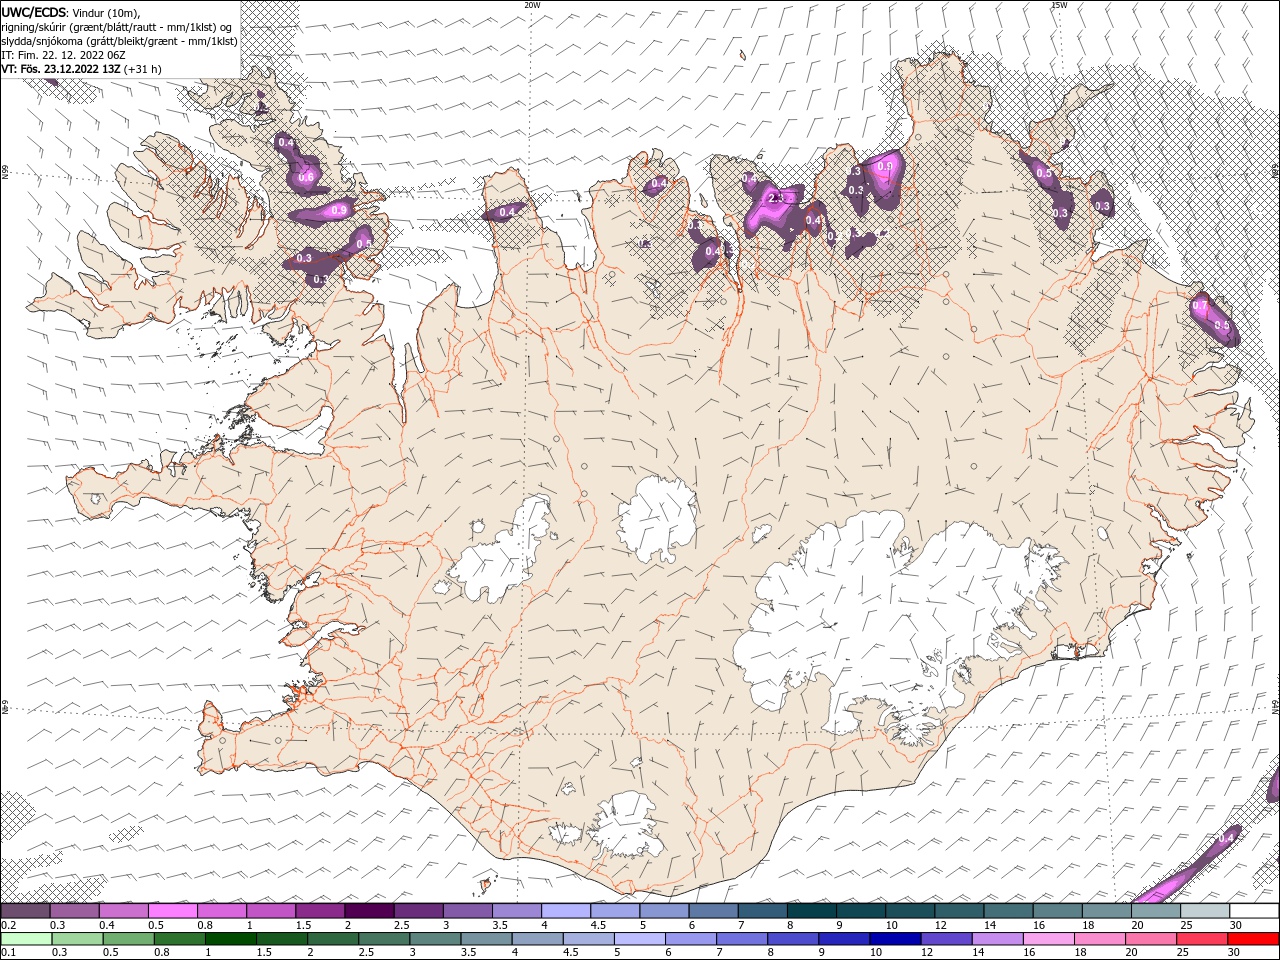Screen dimensions: 1280x960
Task: Select the pale green 0.1 rain legend swatch
Action: pos(25,939)
